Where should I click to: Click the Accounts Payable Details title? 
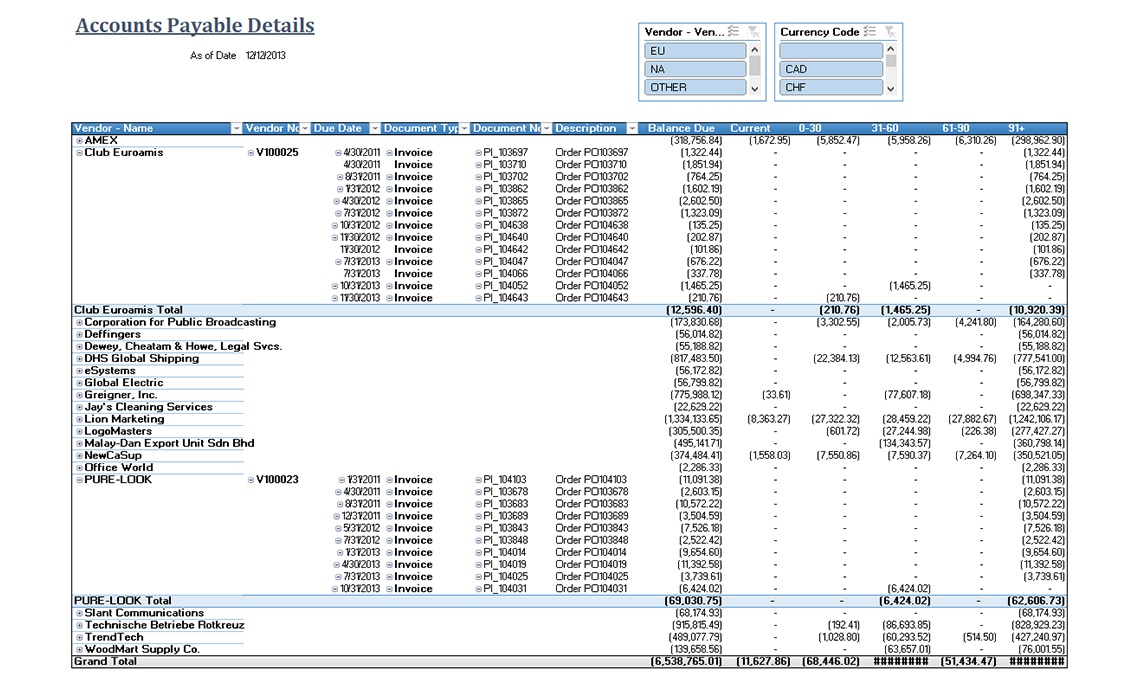pyautogui.click(x=195, y=25)
